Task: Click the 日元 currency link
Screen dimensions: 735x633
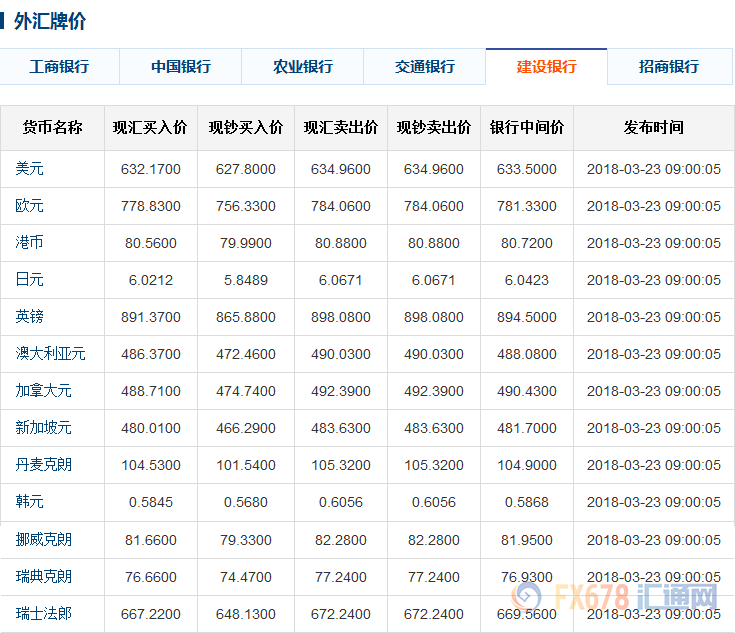Action: (x=30, y=280)
